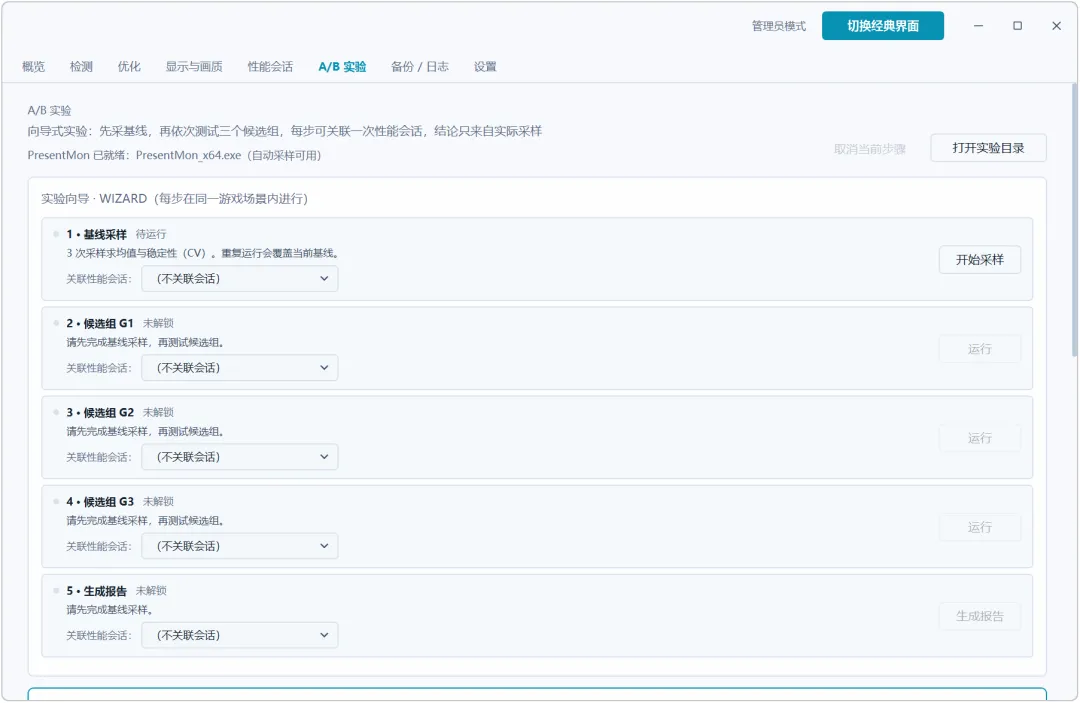Click the 5 • 生成报告 step title
This screenshot has width=1080, height=703.
[x=96, y=591]
